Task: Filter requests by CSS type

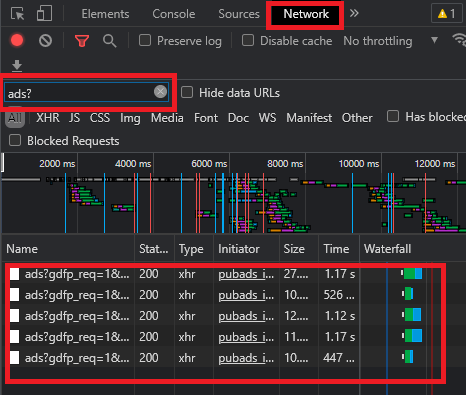Action: point(100,118)
